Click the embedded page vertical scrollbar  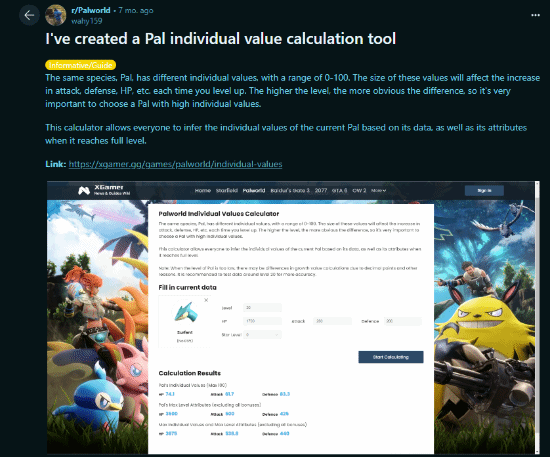tap(537, 317)
